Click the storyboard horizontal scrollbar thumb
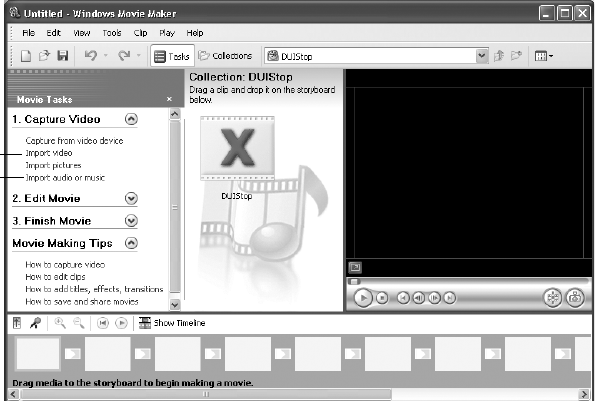Image resolution: width=595 pixels, height=401 pixels. 206,394
